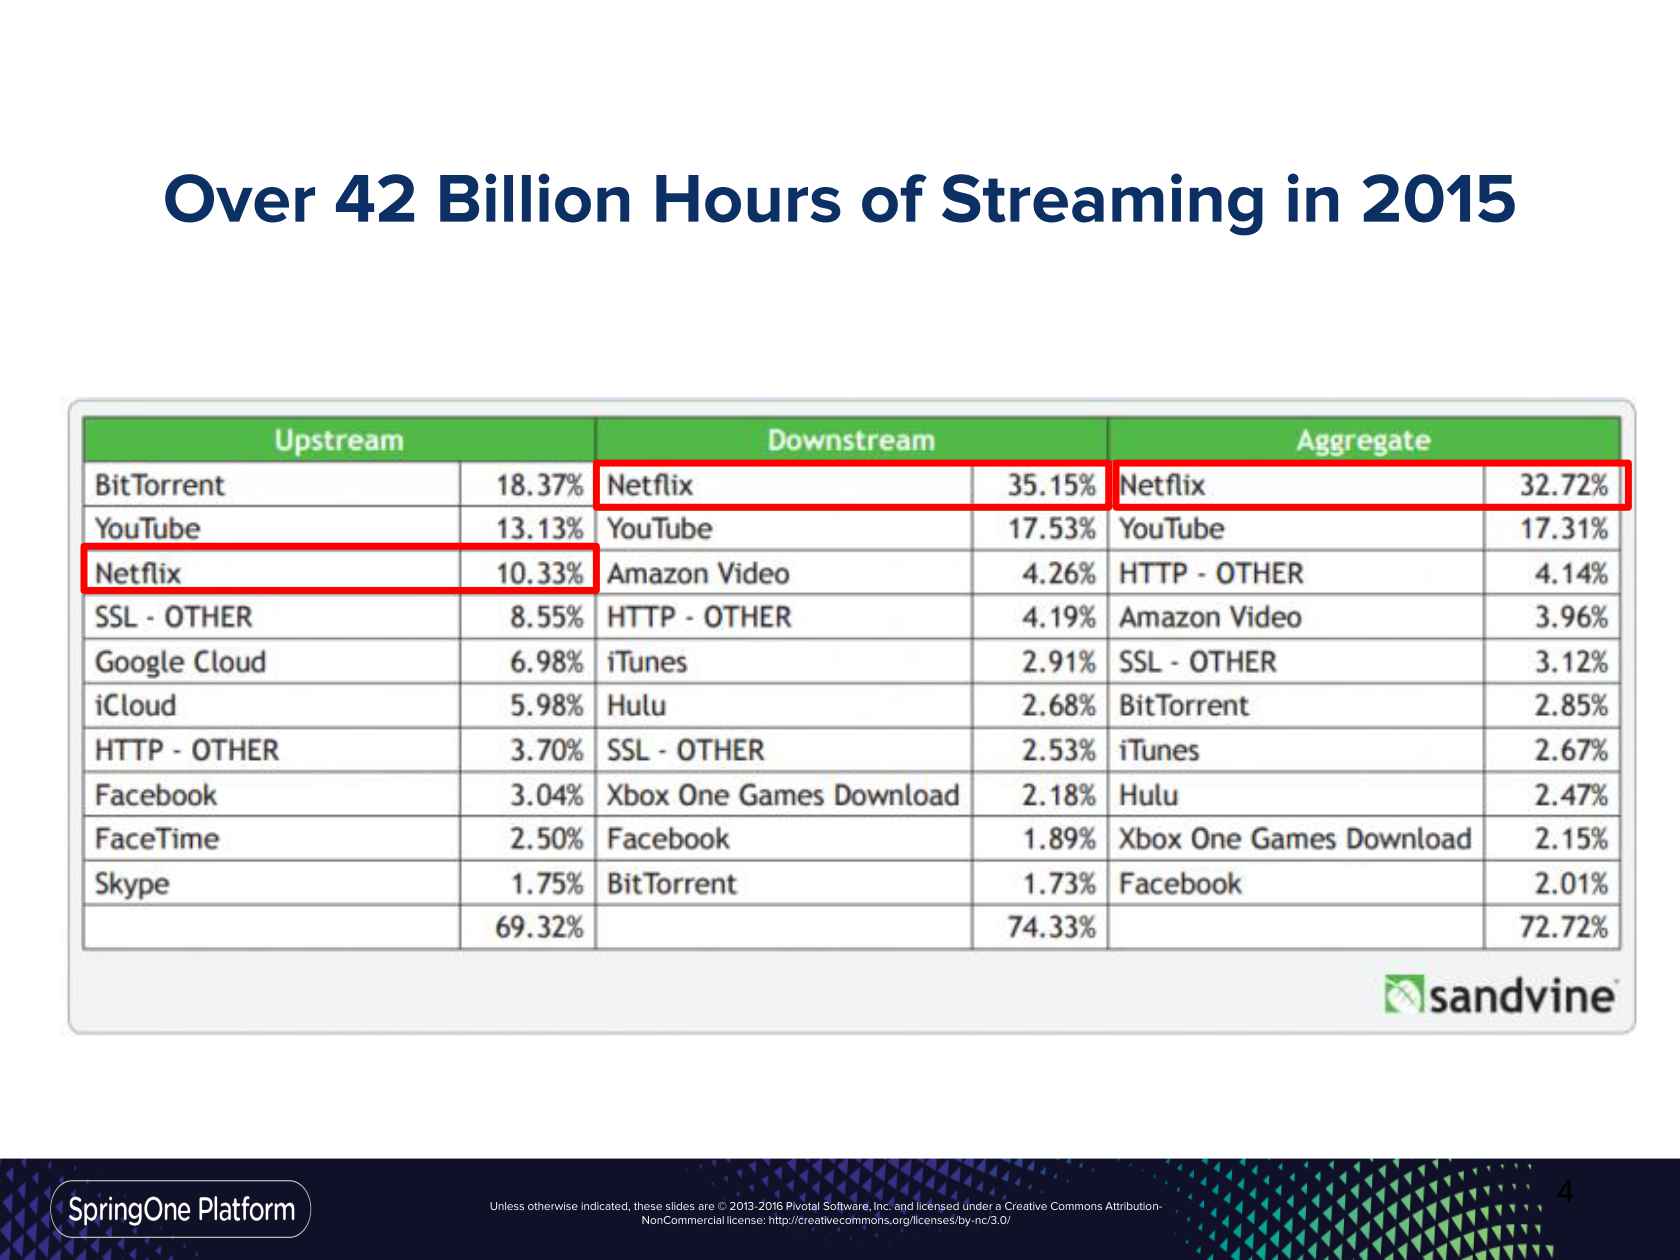
Task: Click the SpringOne Platform badge
Action: [180, 1209]
